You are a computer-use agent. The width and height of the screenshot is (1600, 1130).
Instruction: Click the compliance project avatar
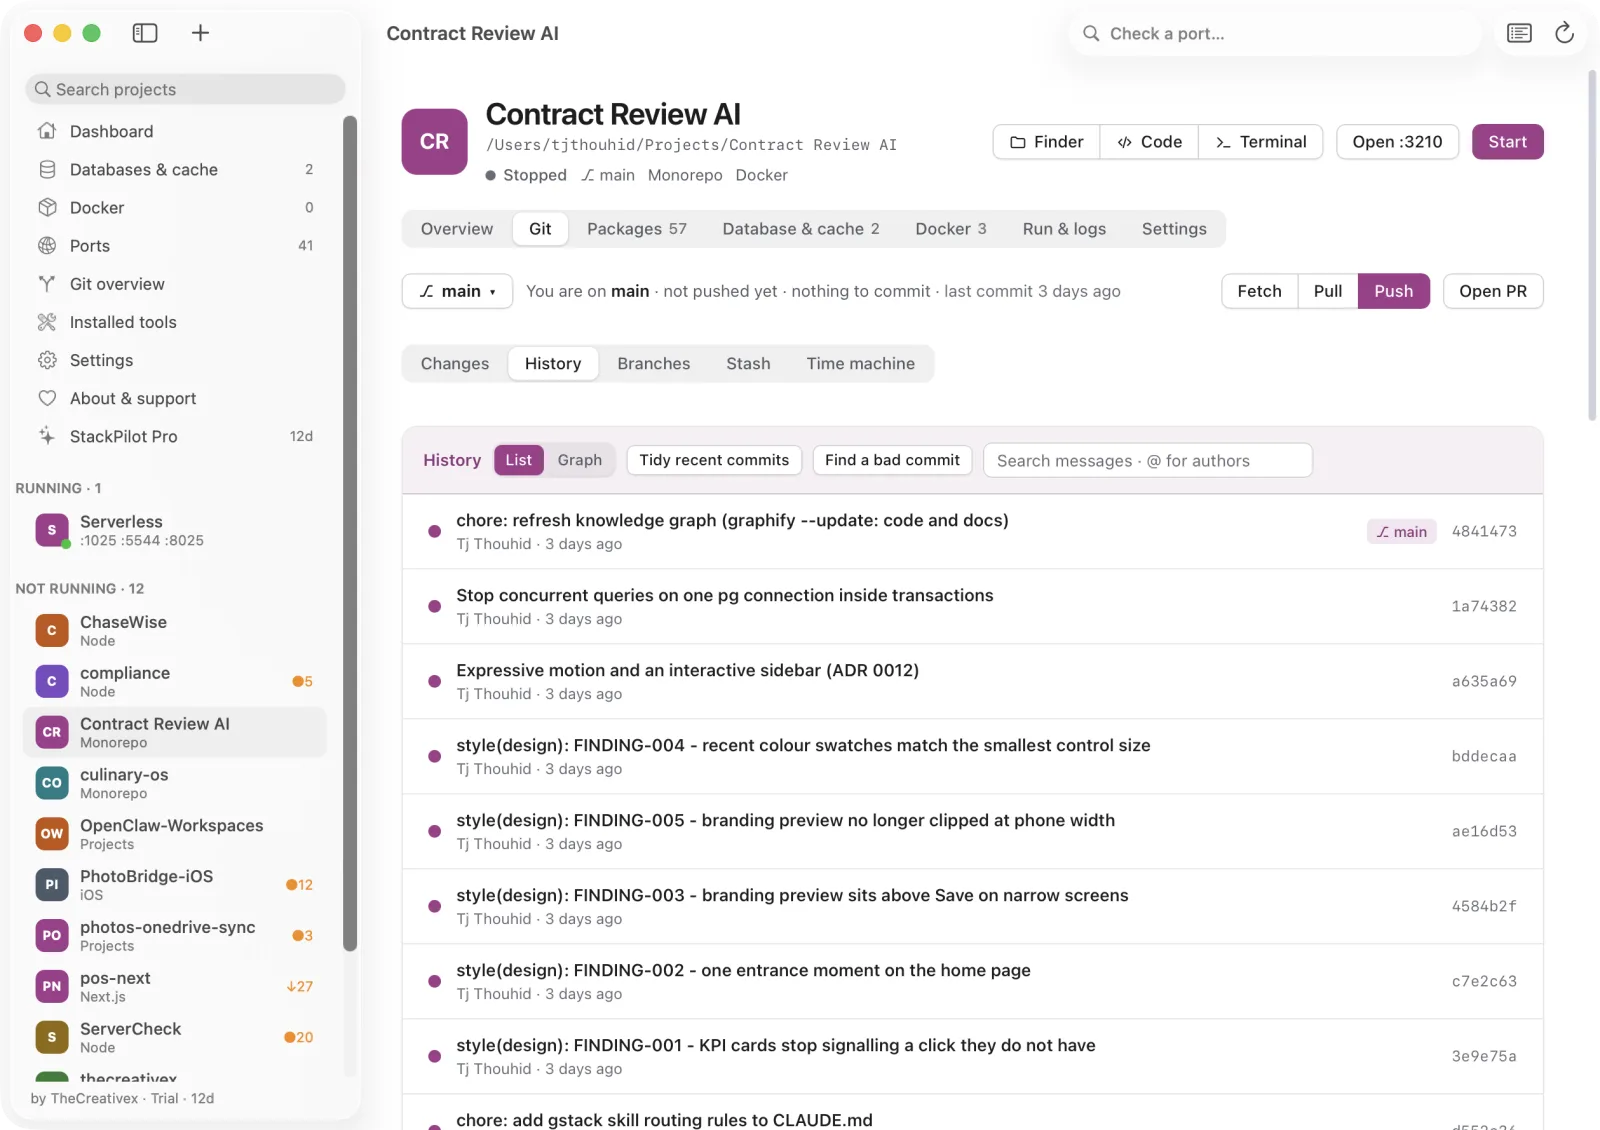(x=52, y=682)
